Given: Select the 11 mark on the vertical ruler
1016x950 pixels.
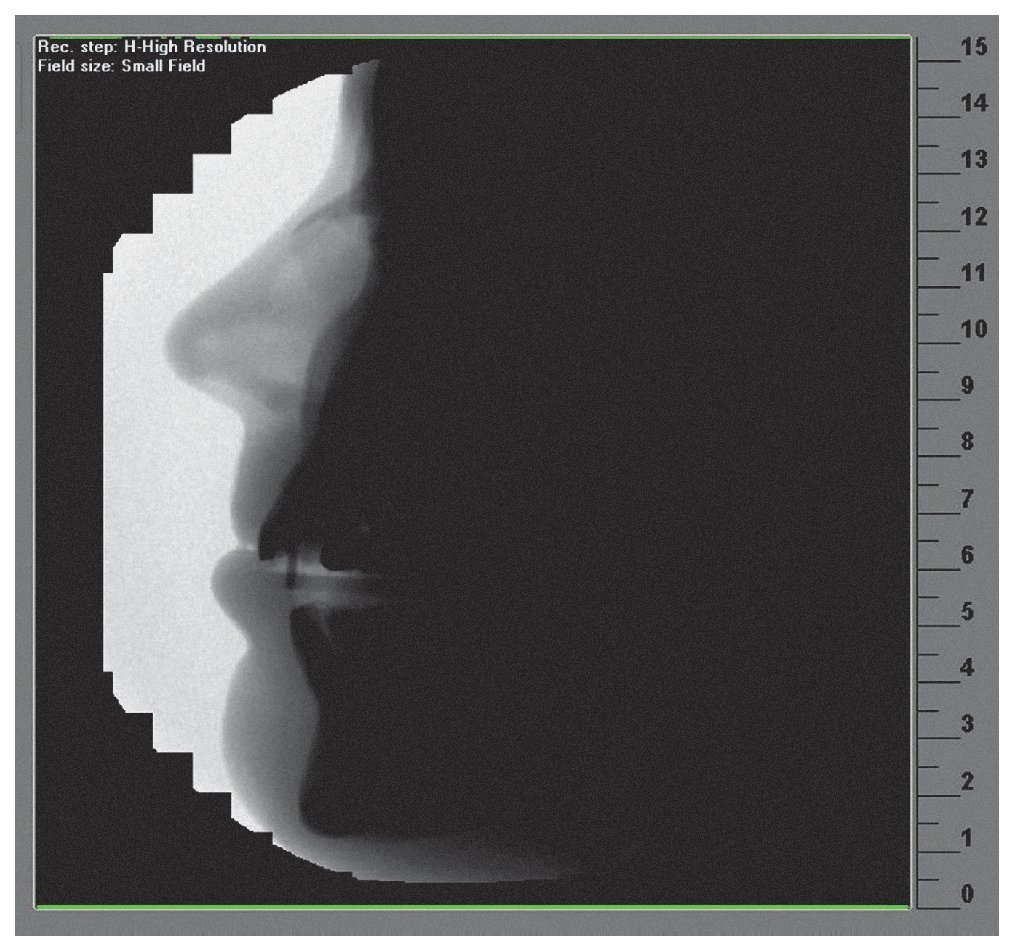Looking at the screenshot, I should [x=971, y=273].
